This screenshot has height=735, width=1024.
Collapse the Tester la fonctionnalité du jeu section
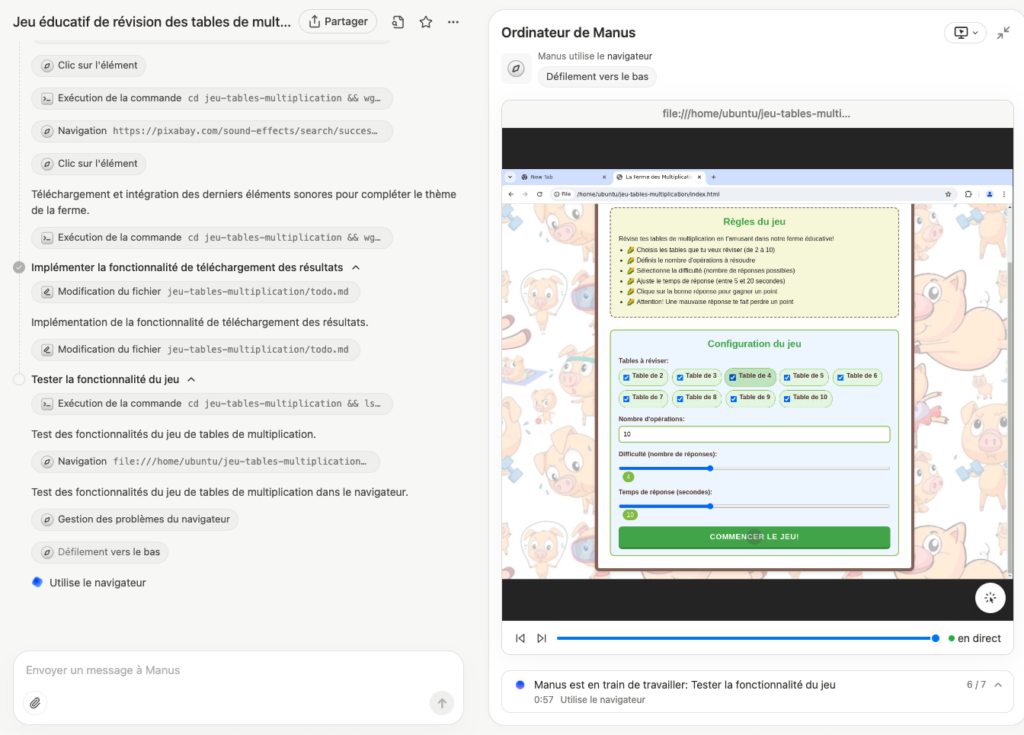(191, 380)
